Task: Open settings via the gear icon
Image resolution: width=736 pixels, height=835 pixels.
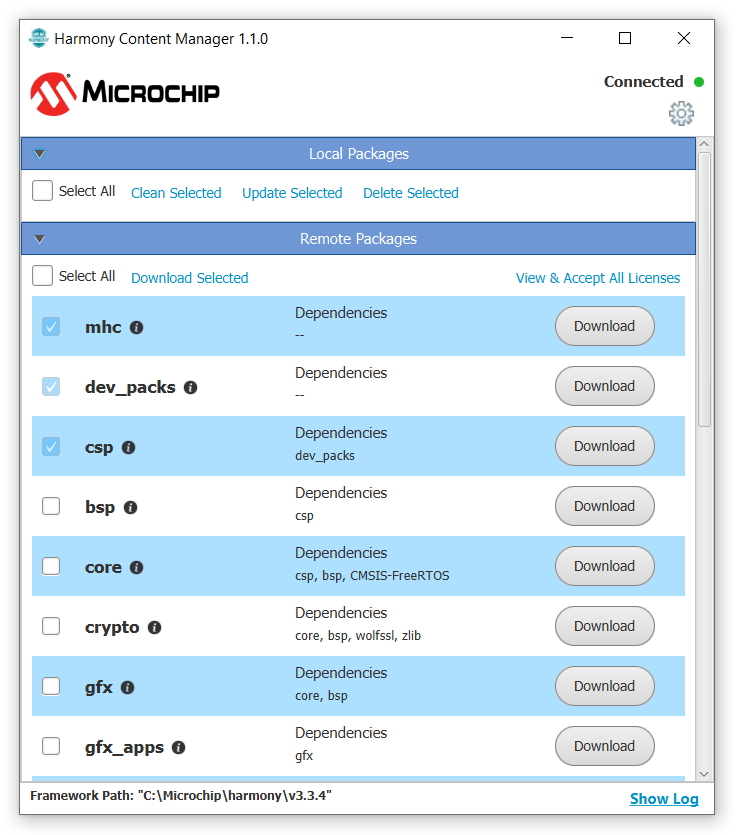Action: [x=681, y=114]
